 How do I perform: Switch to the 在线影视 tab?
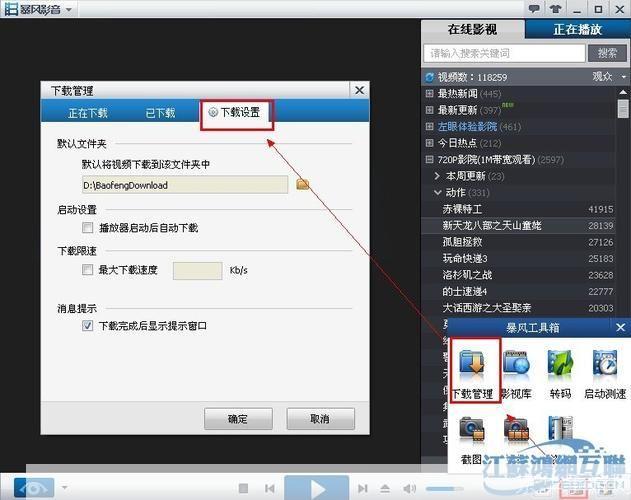coord(472,29)
